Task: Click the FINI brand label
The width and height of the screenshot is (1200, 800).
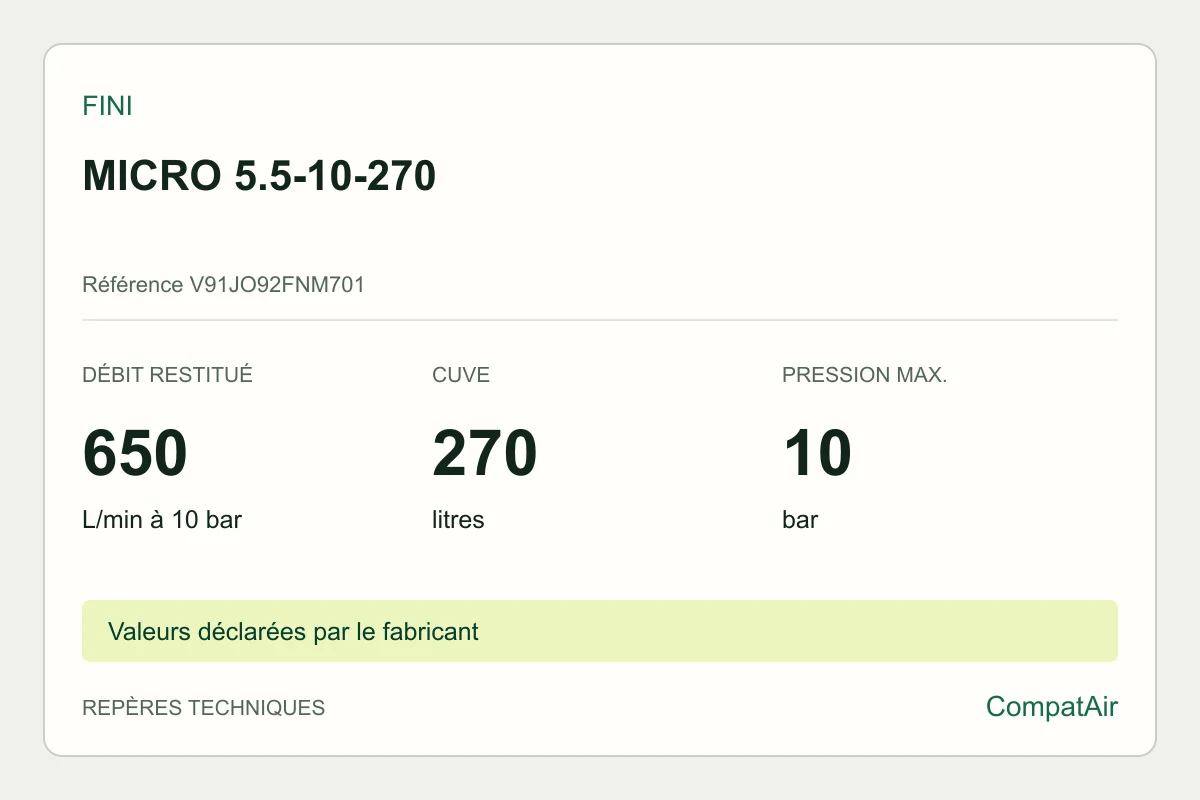Action: tap(107, 106)
